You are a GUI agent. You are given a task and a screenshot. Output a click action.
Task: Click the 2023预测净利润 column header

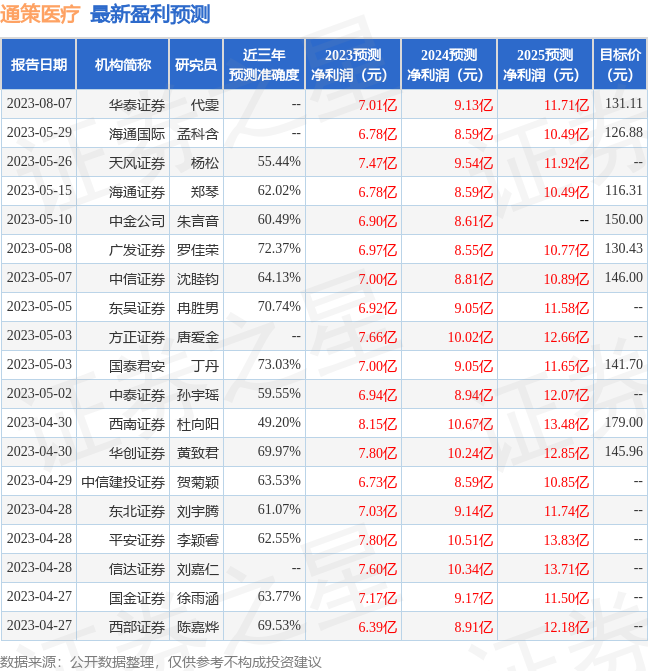(353, 65)
